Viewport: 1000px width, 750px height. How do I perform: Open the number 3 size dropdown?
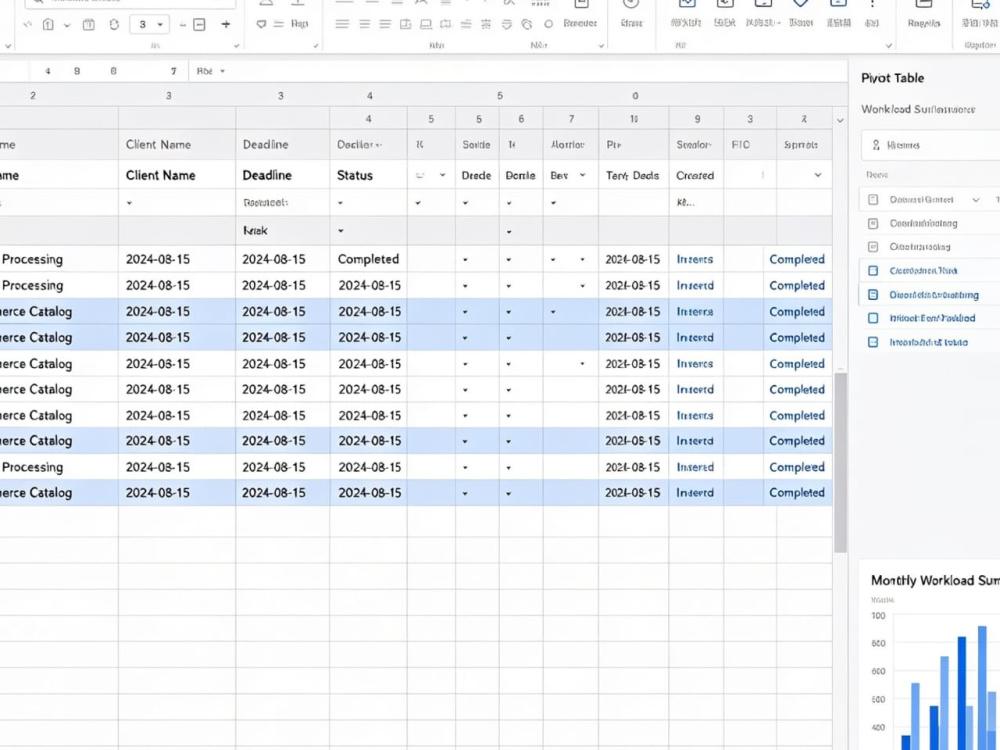pyautogui.click(x=149, y=24)
